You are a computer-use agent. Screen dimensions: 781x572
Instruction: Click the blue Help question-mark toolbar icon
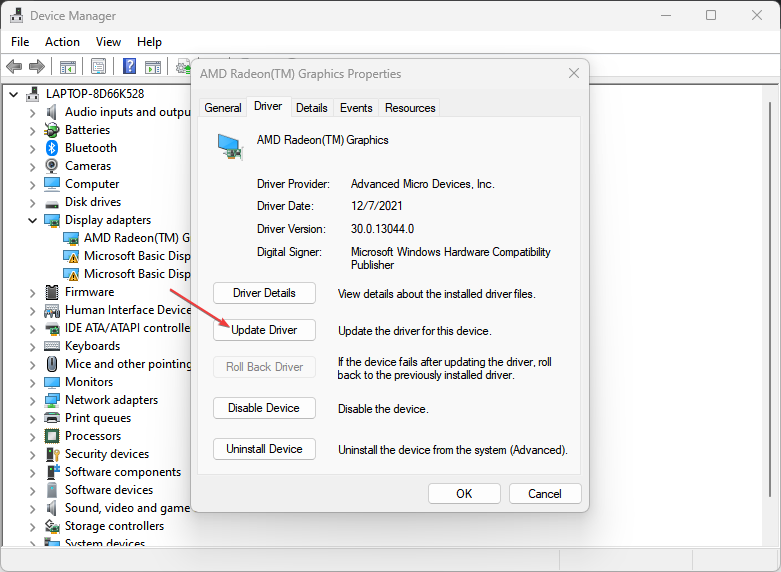[129, 67]
